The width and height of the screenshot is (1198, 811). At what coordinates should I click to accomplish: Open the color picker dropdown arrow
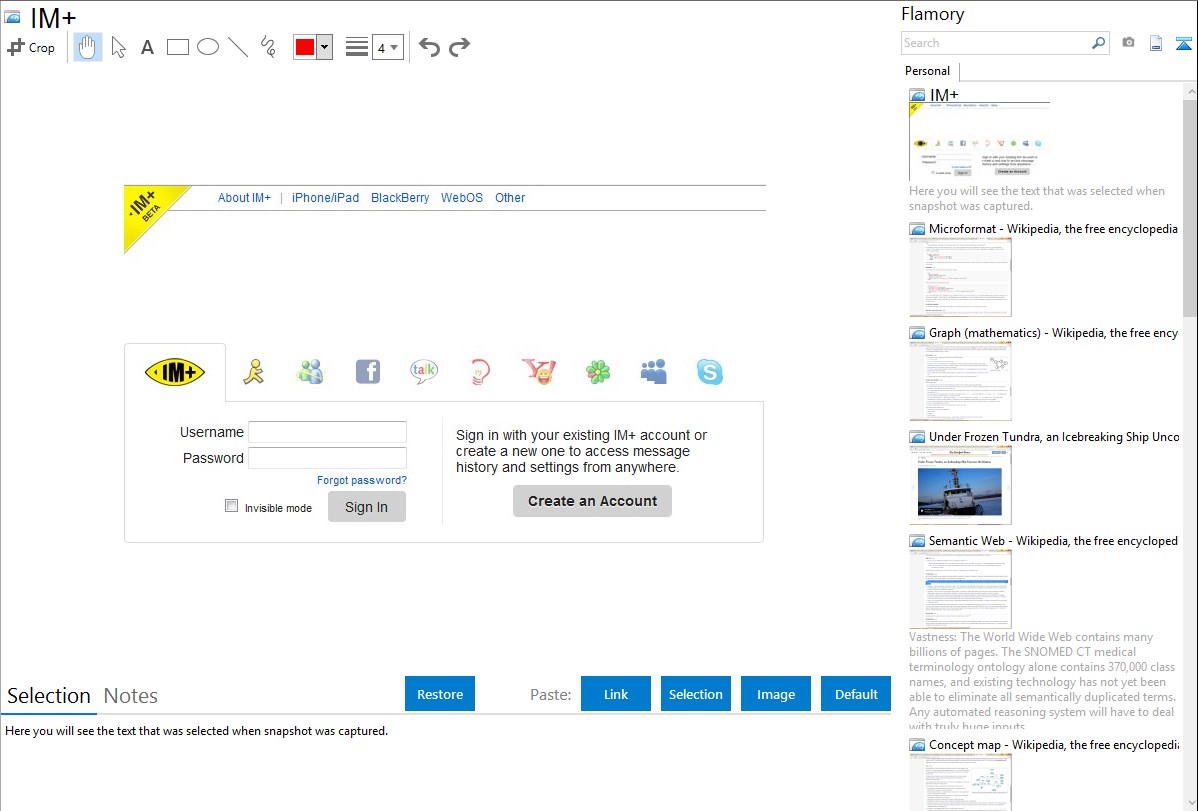325,47
